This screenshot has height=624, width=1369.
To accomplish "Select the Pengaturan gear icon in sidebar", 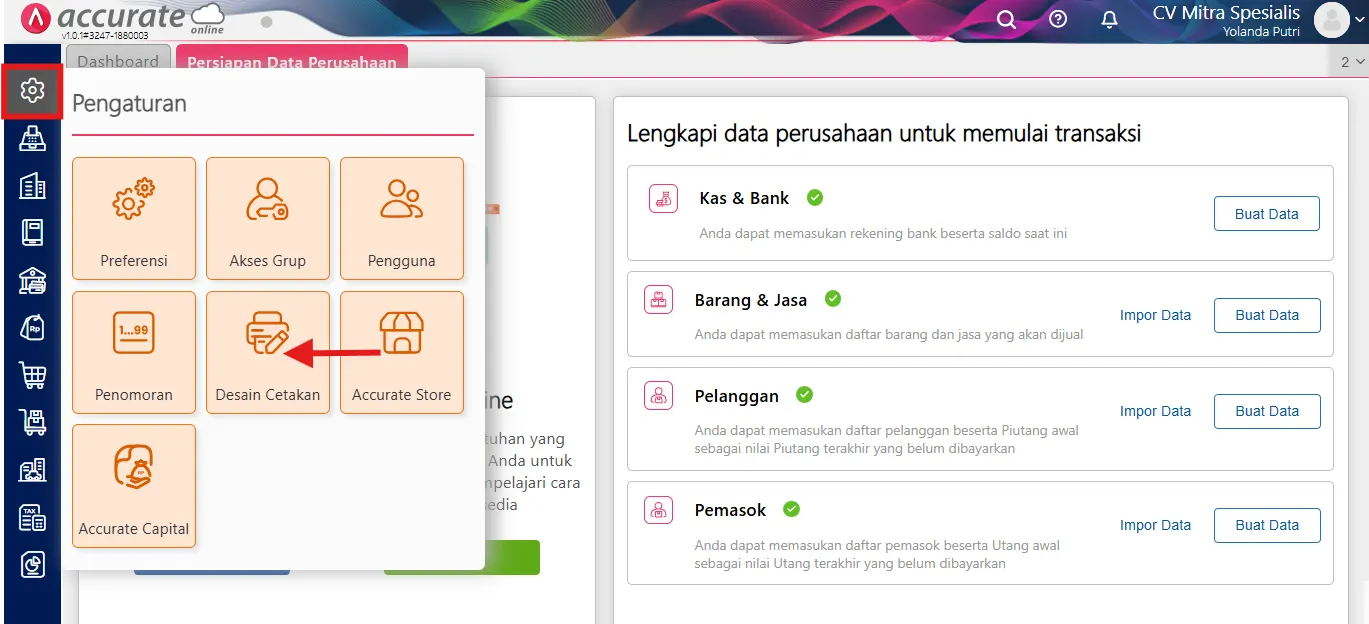I will [x=32, y=90].
